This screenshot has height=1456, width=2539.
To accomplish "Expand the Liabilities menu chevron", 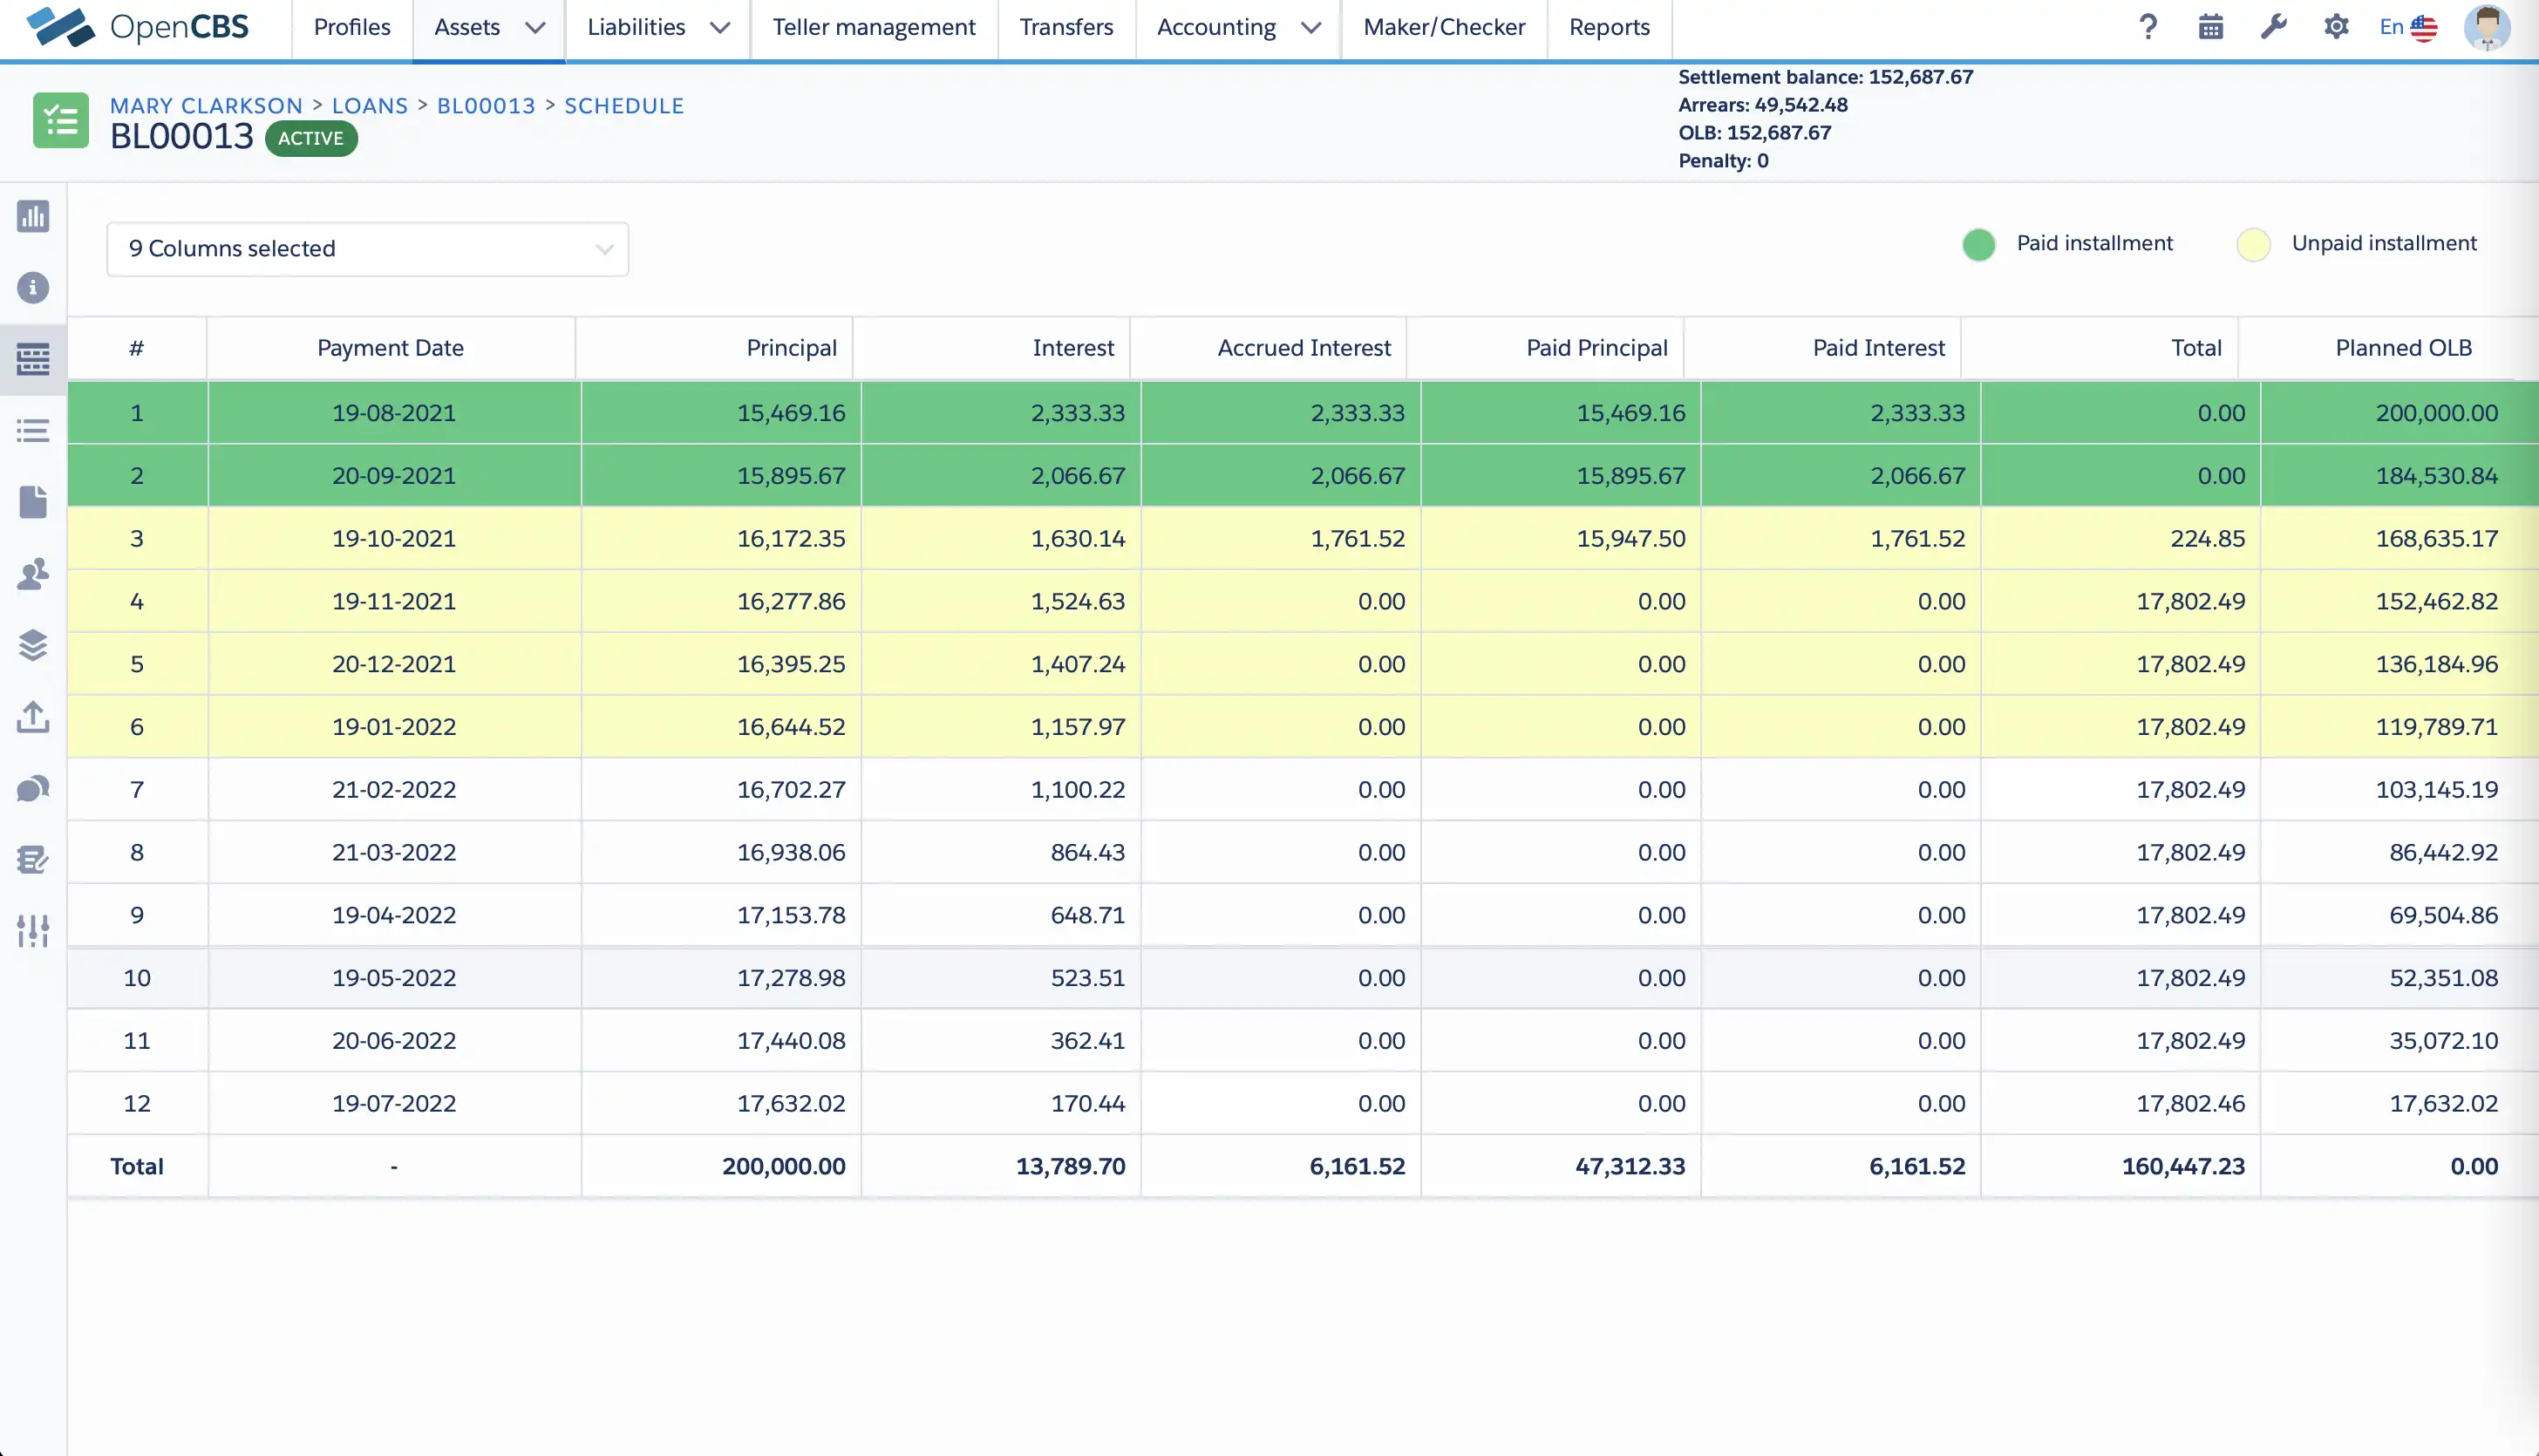I will pos(720,28).
